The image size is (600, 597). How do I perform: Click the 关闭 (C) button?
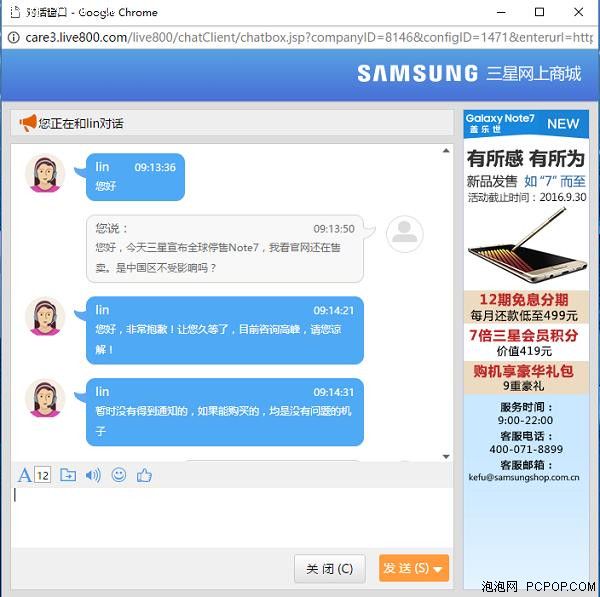329,569
